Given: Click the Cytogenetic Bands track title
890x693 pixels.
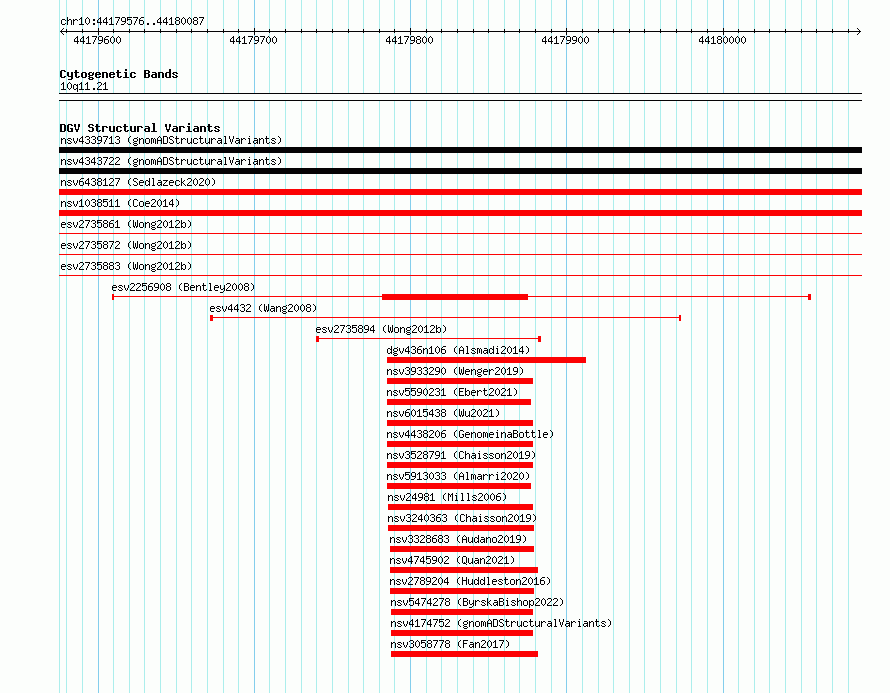Looking at the screenshot, I should click(119, 74).
